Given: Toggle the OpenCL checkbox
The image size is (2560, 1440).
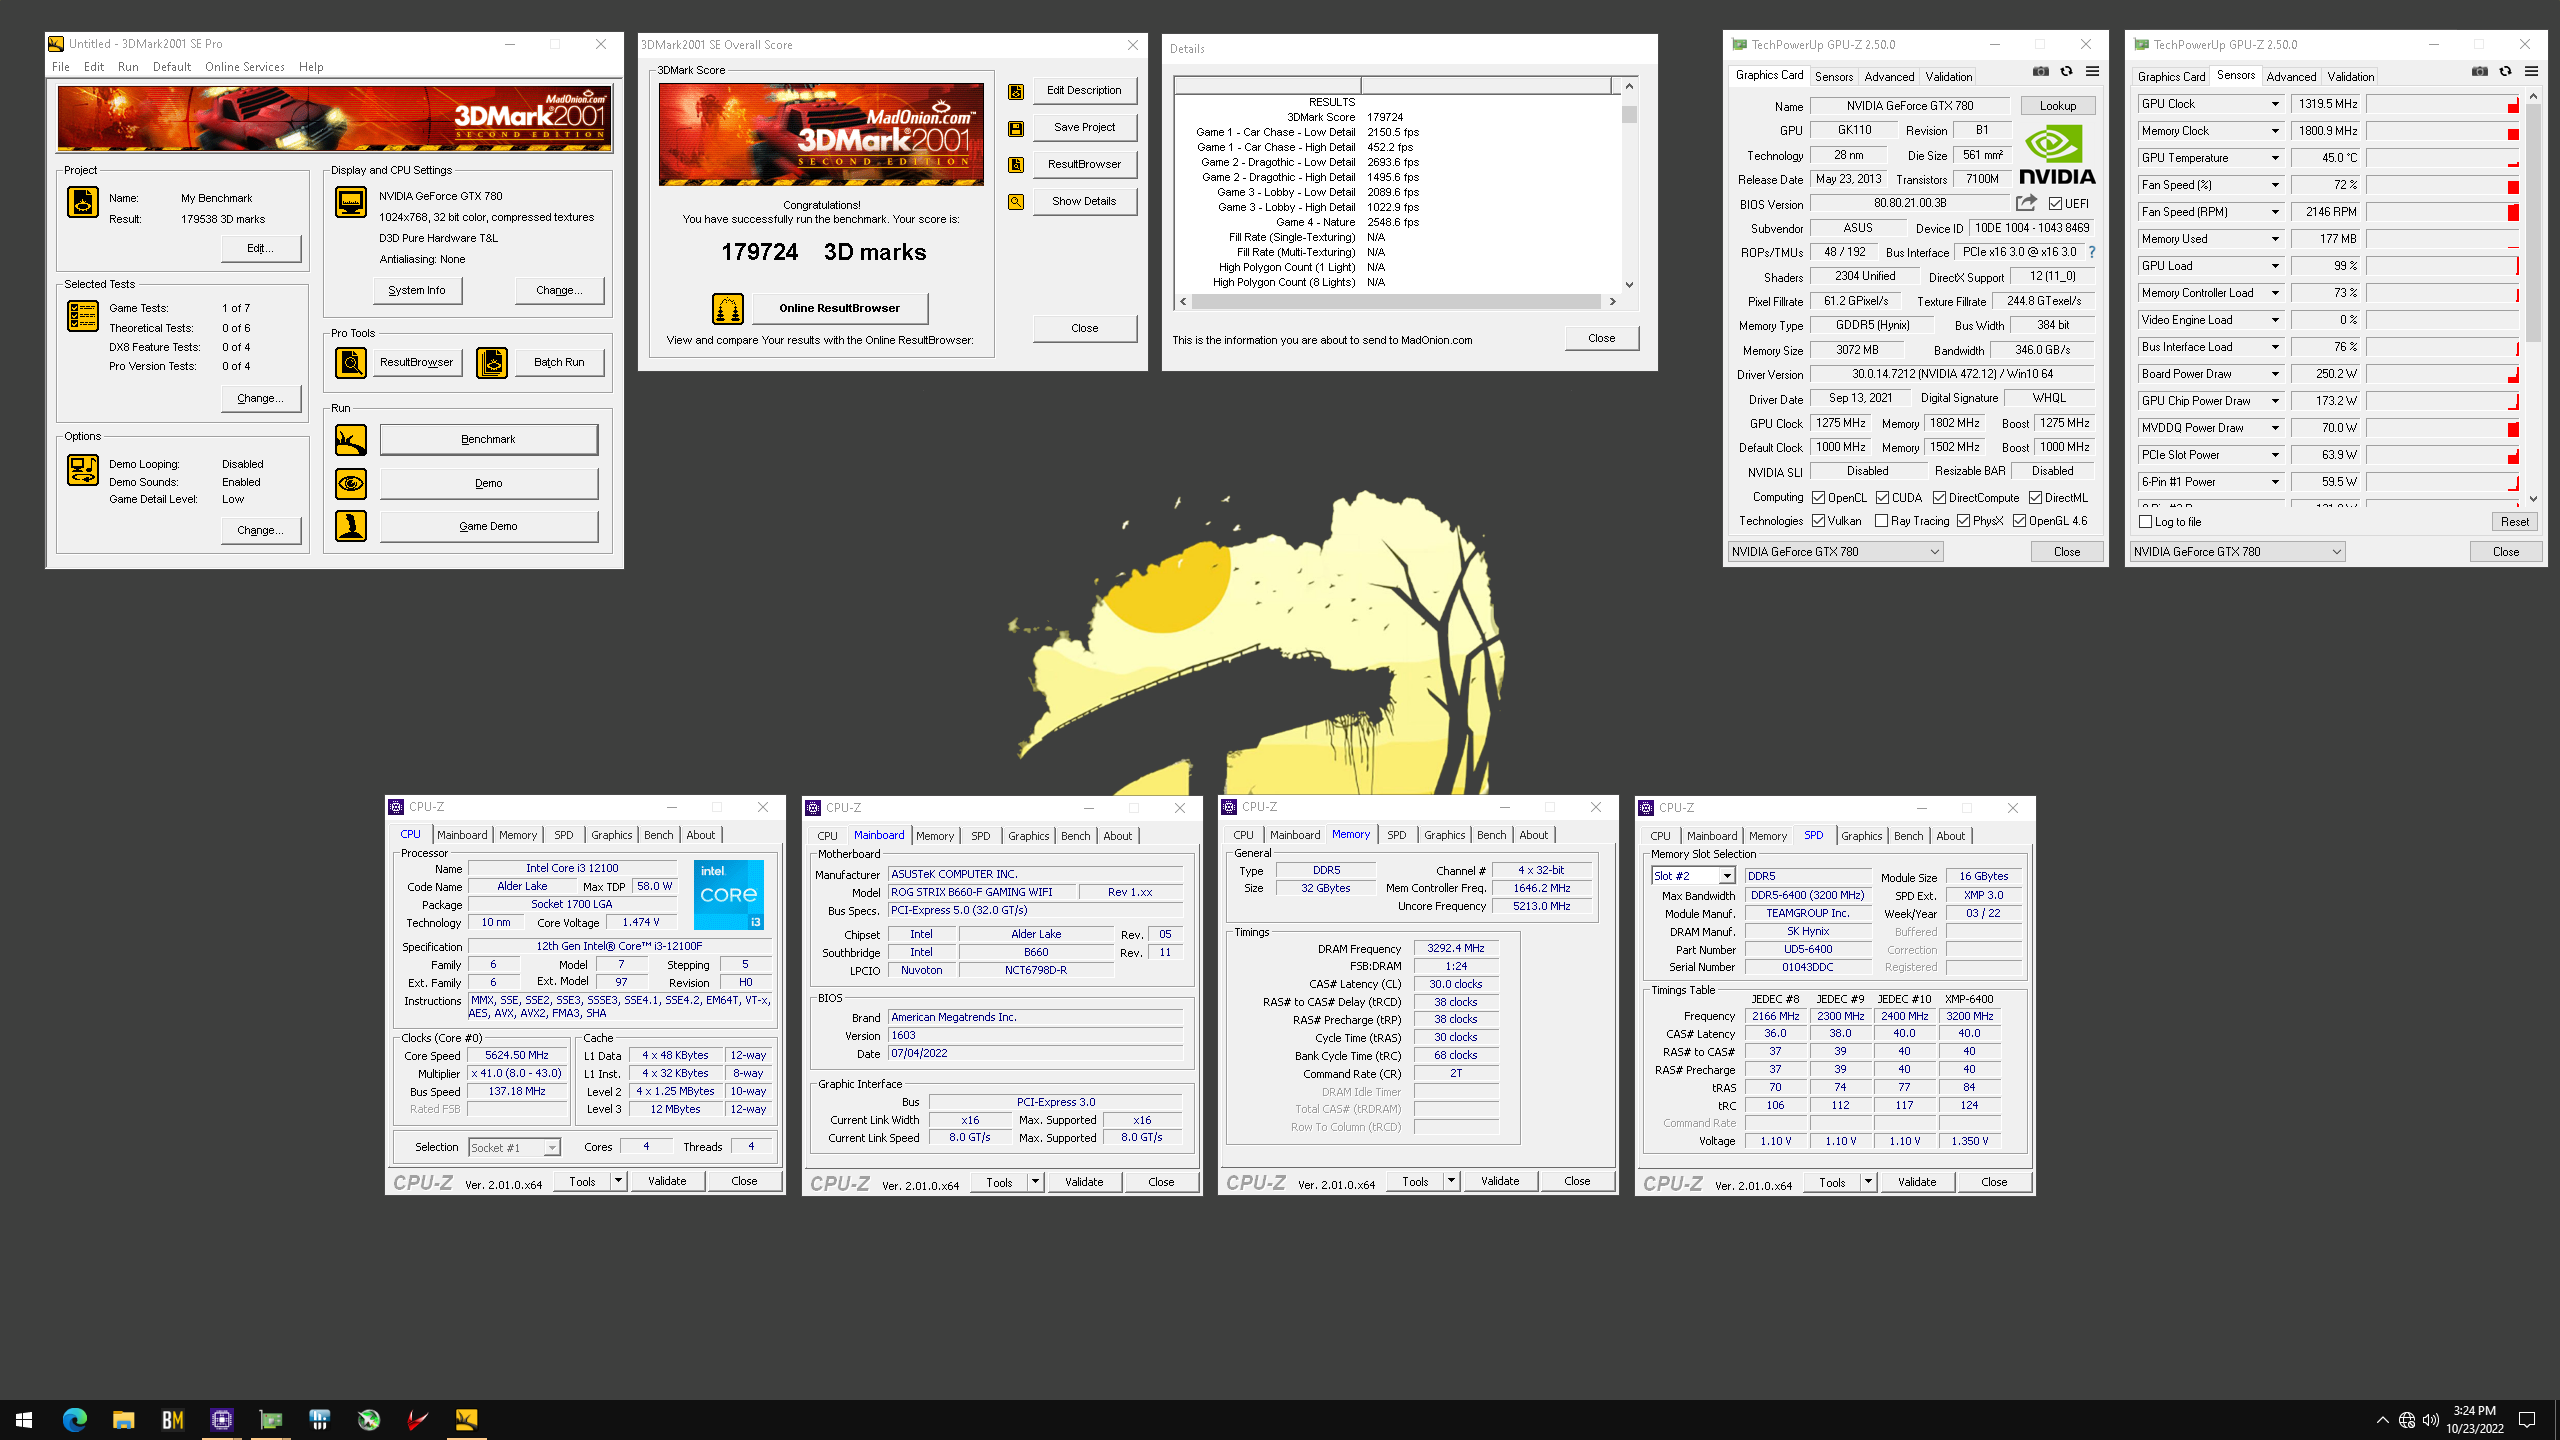Looking at the screenshot, I should [1819, 498].
